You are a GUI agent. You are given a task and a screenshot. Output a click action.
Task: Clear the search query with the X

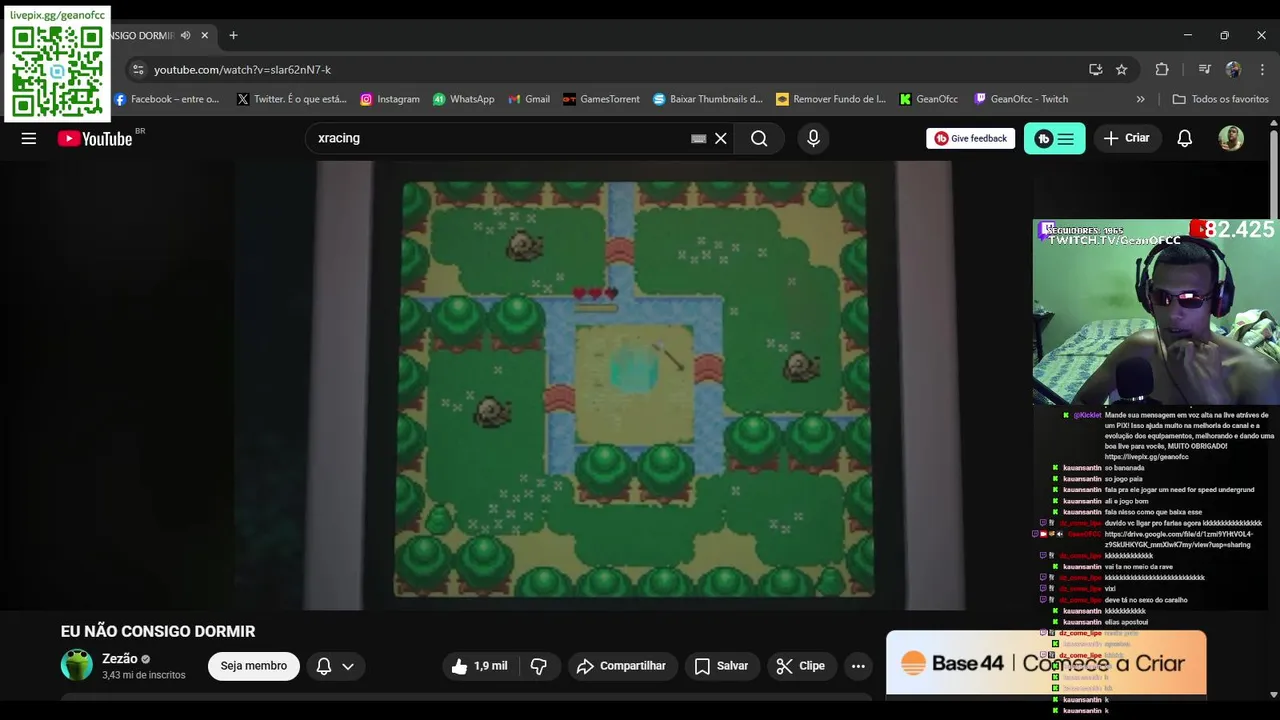720,139
